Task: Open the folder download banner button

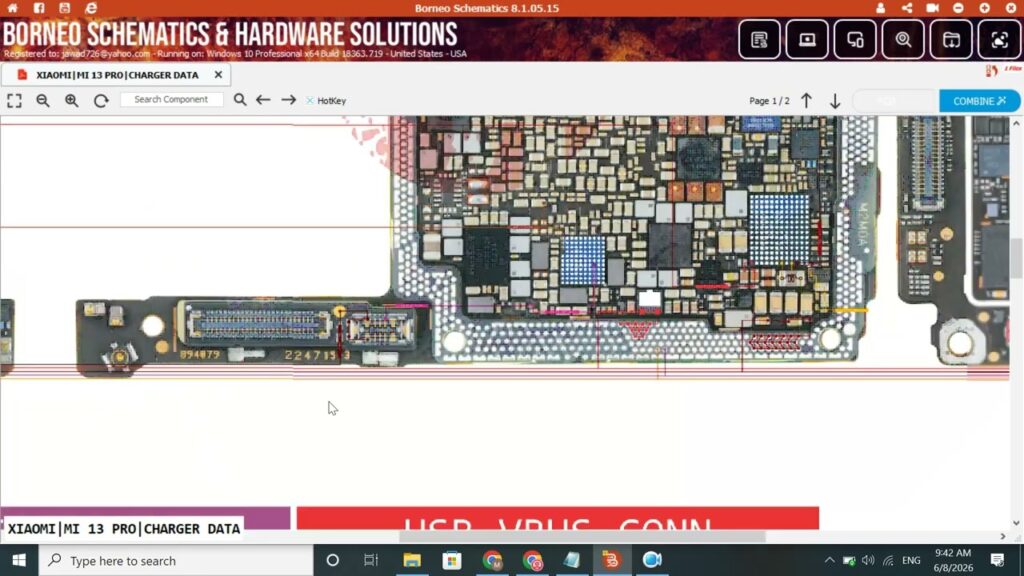Action: pos(951,40)
